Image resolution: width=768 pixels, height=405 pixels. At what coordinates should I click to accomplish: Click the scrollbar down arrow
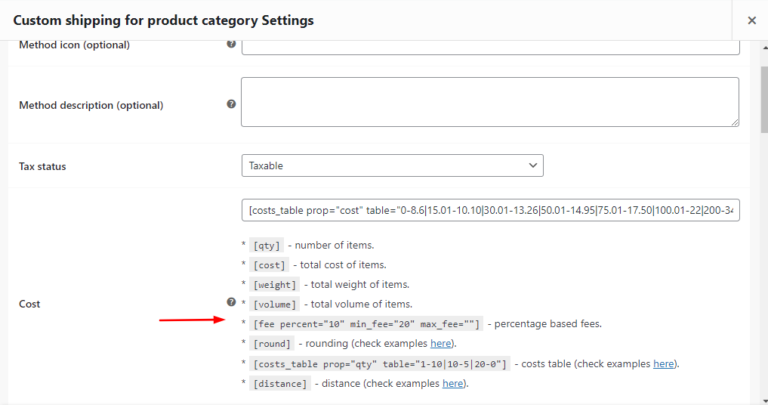click(x=764, y=401)
